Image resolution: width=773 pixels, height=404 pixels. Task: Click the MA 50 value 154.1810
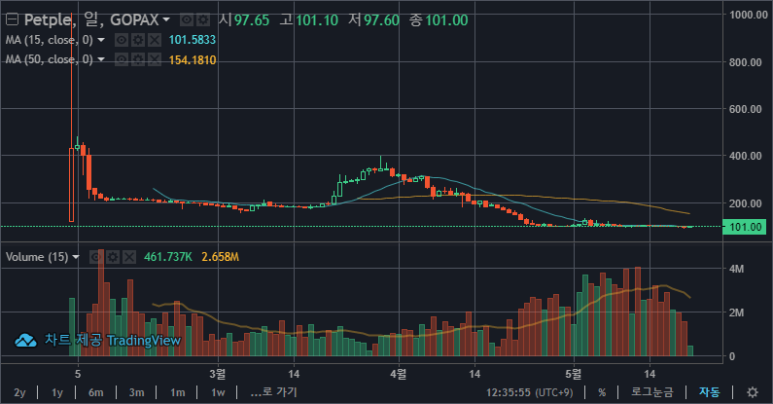(x=192, y=60)
